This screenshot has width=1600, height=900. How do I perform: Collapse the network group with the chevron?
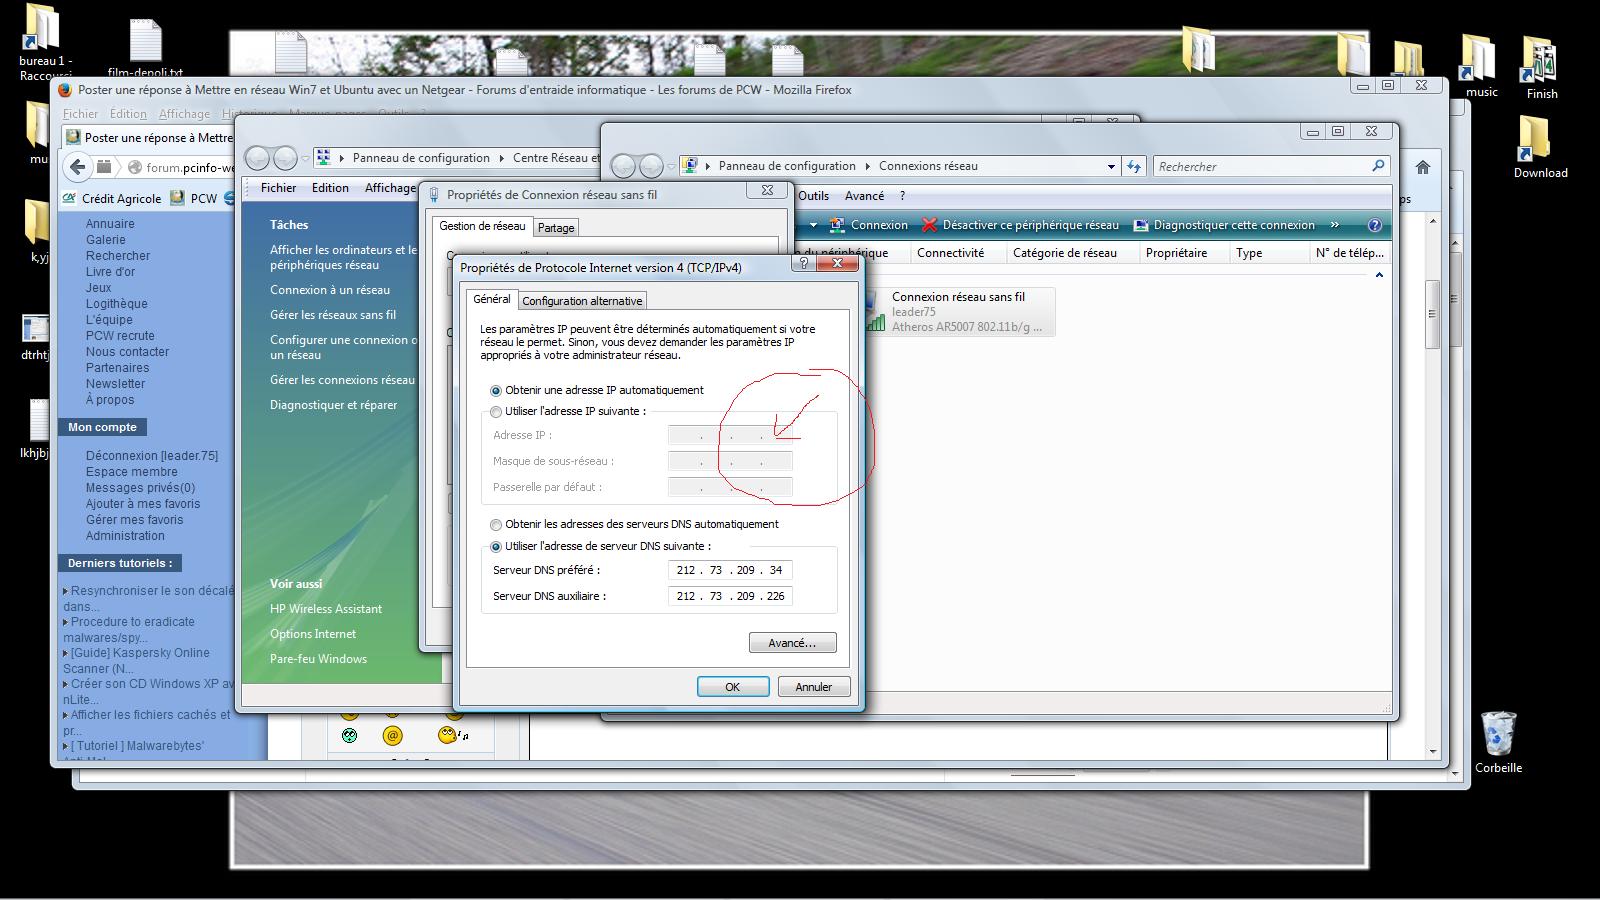tap(1379, 275)
